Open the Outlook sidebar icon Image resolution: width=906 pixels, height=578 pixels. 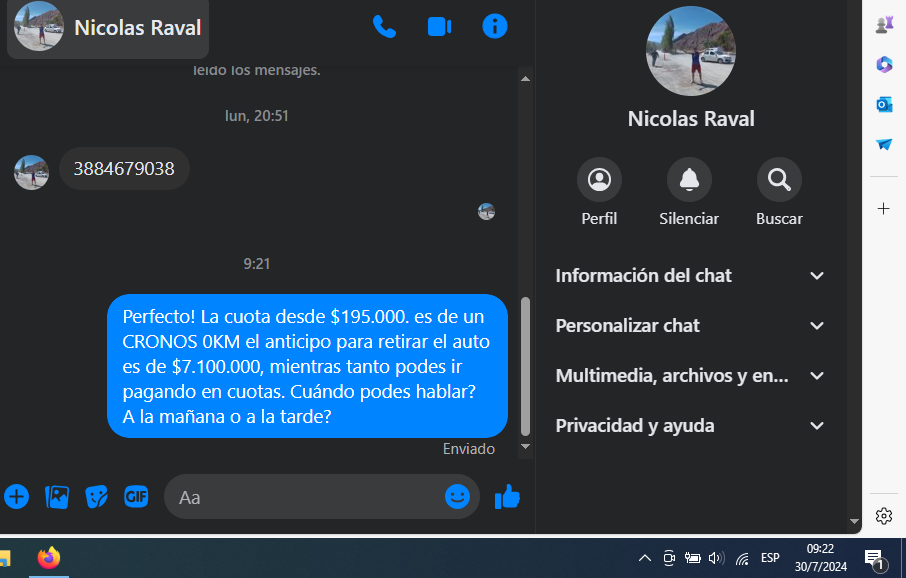[x=884, y=105]
